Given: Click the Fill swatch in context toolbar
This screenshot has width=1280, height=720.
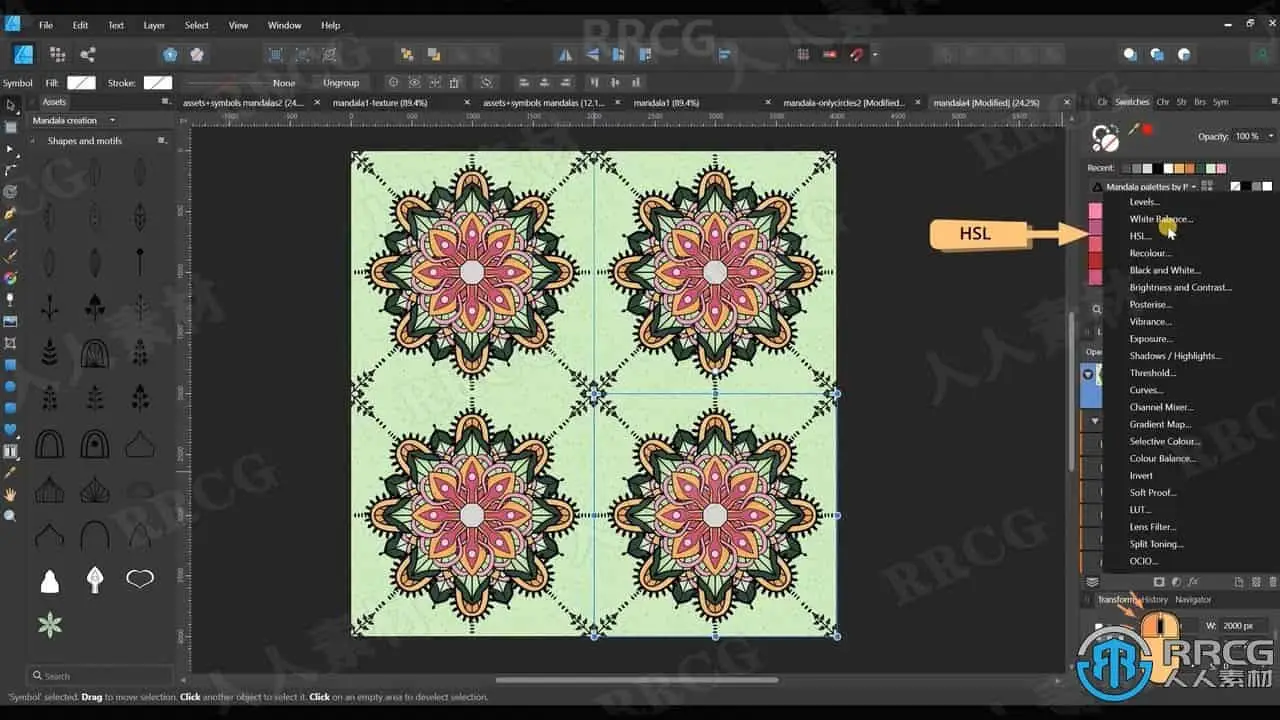Looking at the screenshot, I should [81, 83].
